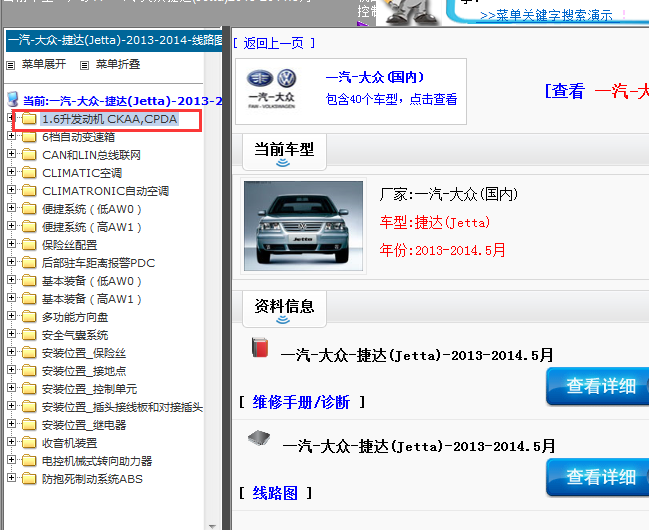Image resolution: width=649 pixels, height=530 pixels.
Task: Click the gray chip icon for wiring diagram
Action: coord(259,438)
